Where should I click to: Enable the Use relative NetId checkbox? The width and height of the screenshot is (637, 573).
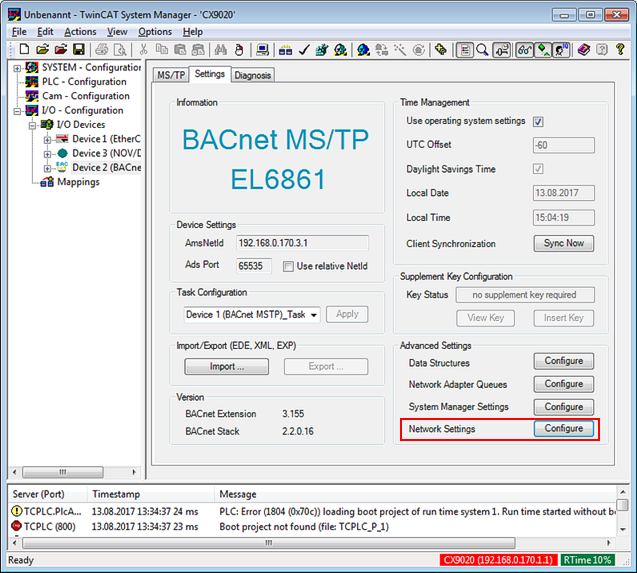pos(288,267)
